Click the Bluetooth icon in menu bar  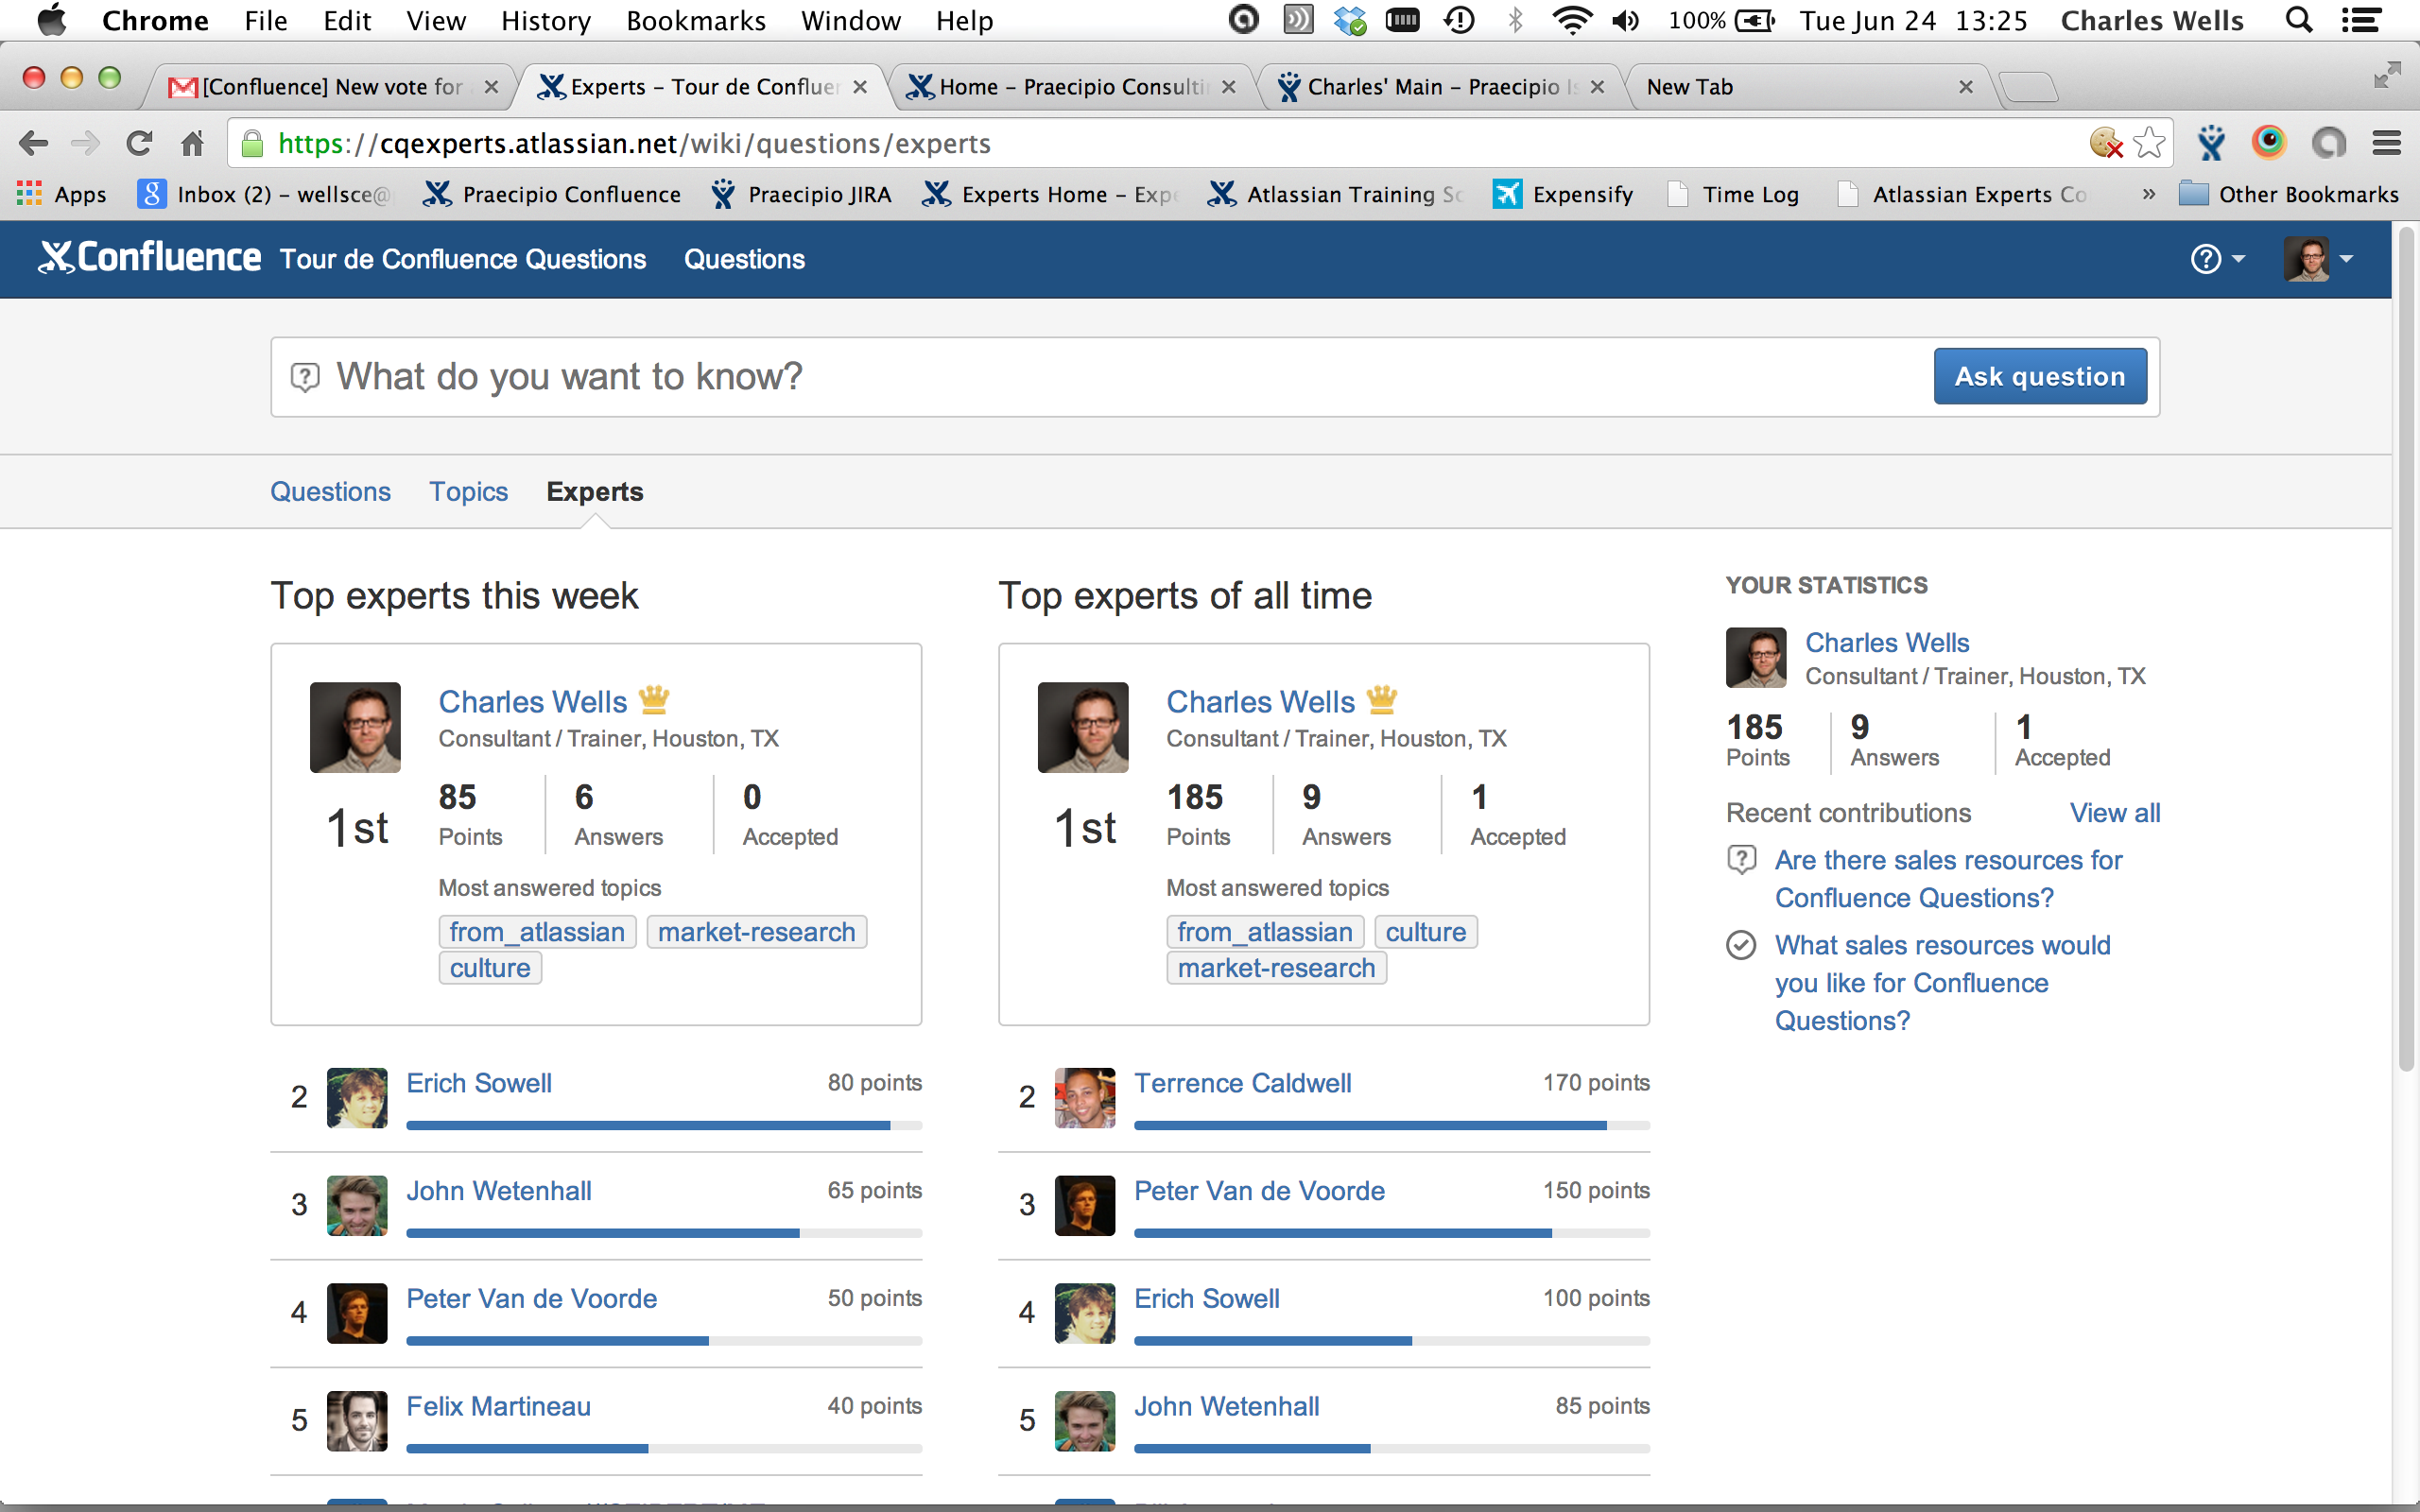point(1516,20)
